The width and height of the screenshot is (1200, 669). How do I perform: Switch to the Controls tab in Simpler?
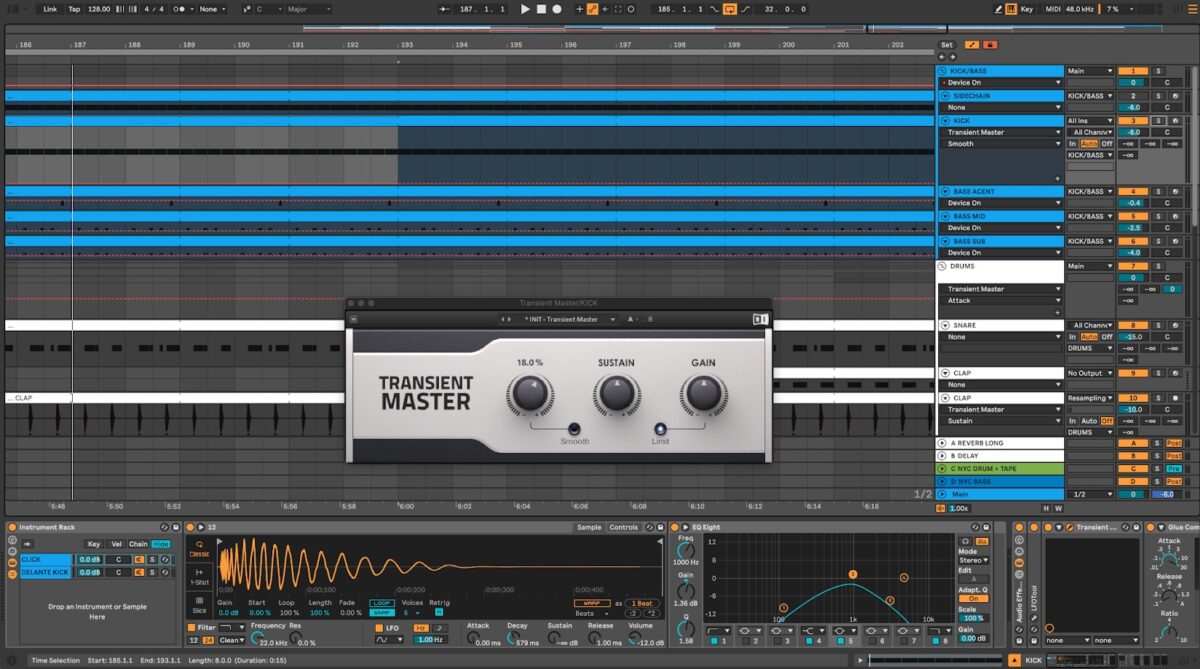624,527
